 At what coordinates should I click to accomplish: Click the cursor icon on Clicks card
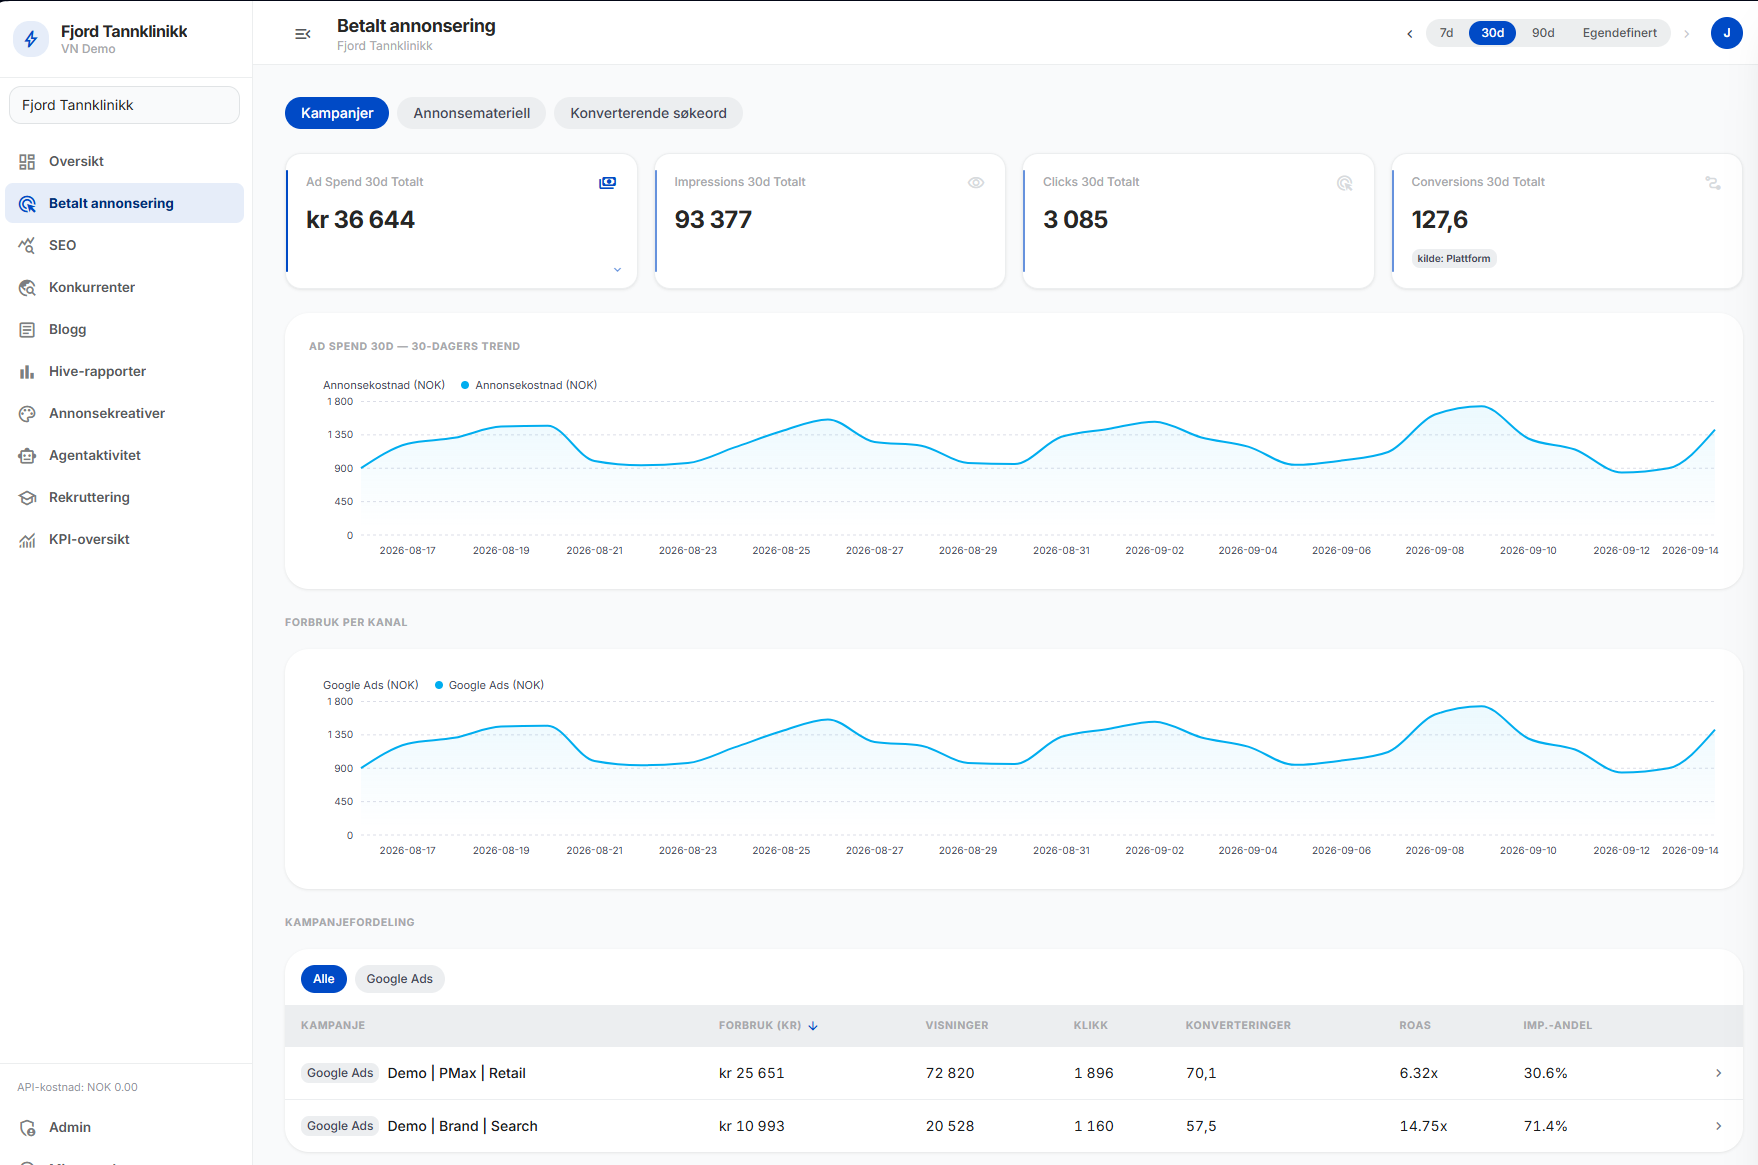tap(1344, 183)
